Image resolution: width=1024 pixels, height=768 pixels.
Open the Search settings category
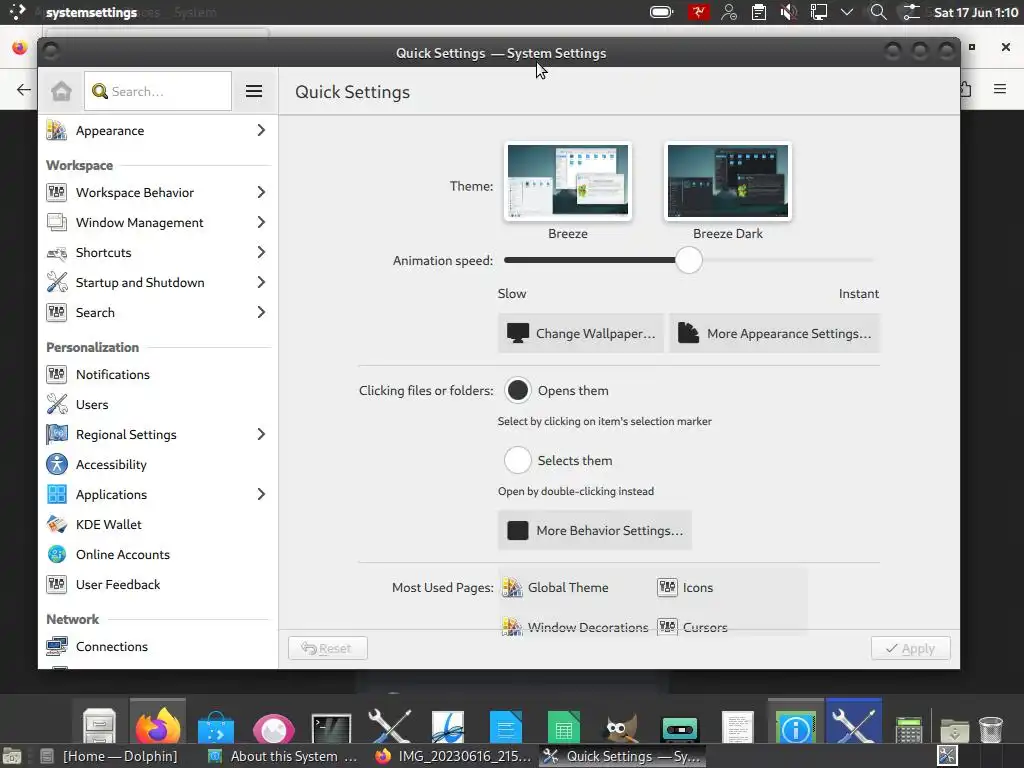point(157,312)
